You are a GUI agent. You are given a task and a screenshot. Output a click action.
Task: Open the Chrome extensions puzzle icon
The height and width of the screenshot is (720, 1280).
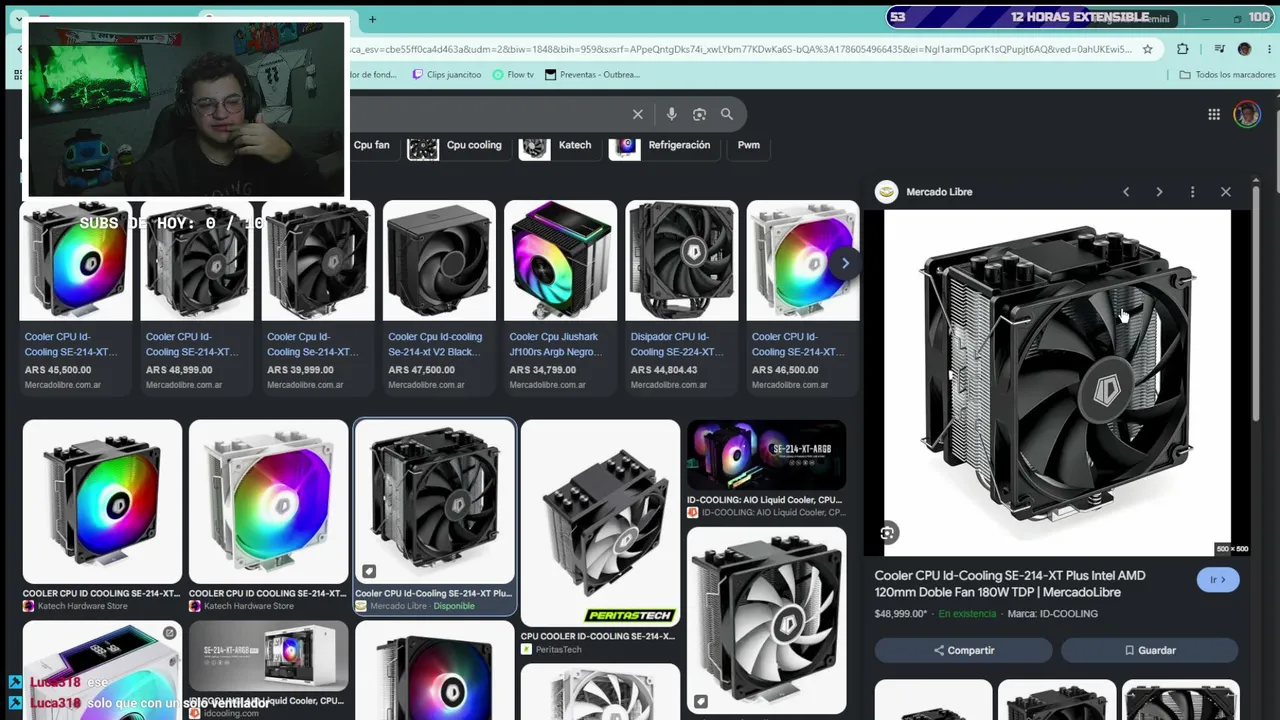click(x=1183, y=49)
